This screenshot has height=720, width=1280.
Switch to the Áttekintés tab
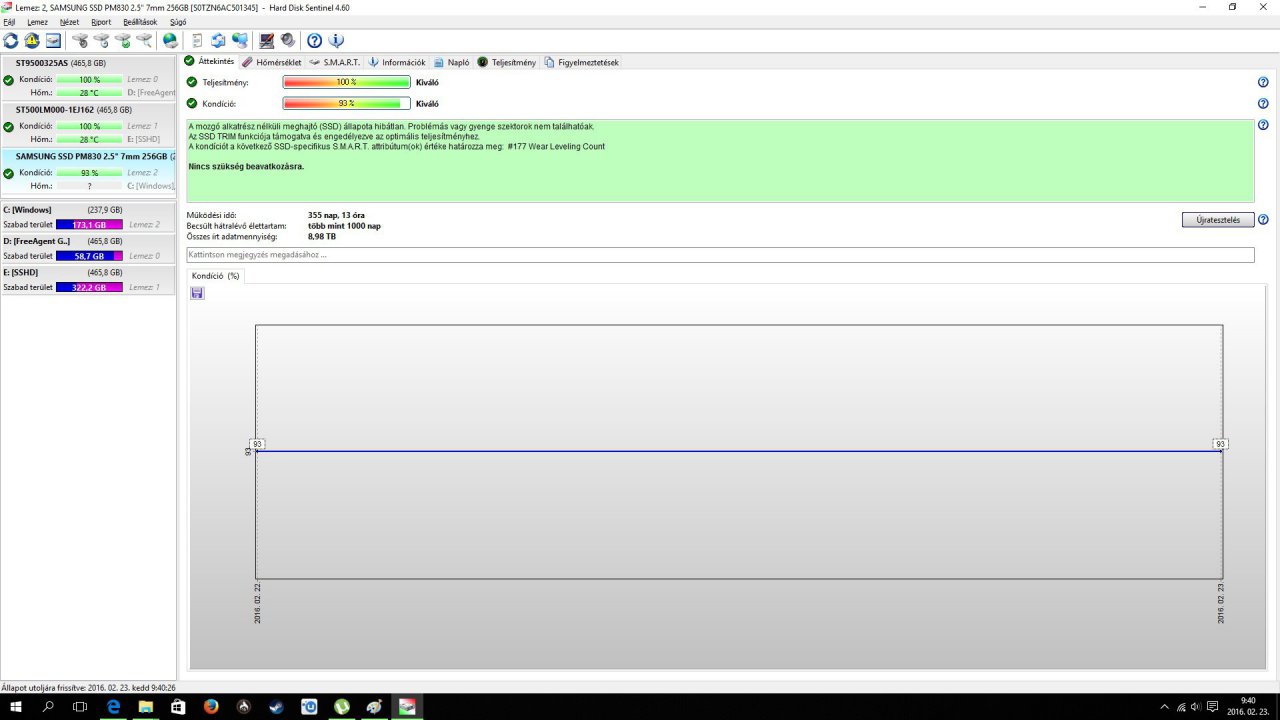click(x=209, y=62)
